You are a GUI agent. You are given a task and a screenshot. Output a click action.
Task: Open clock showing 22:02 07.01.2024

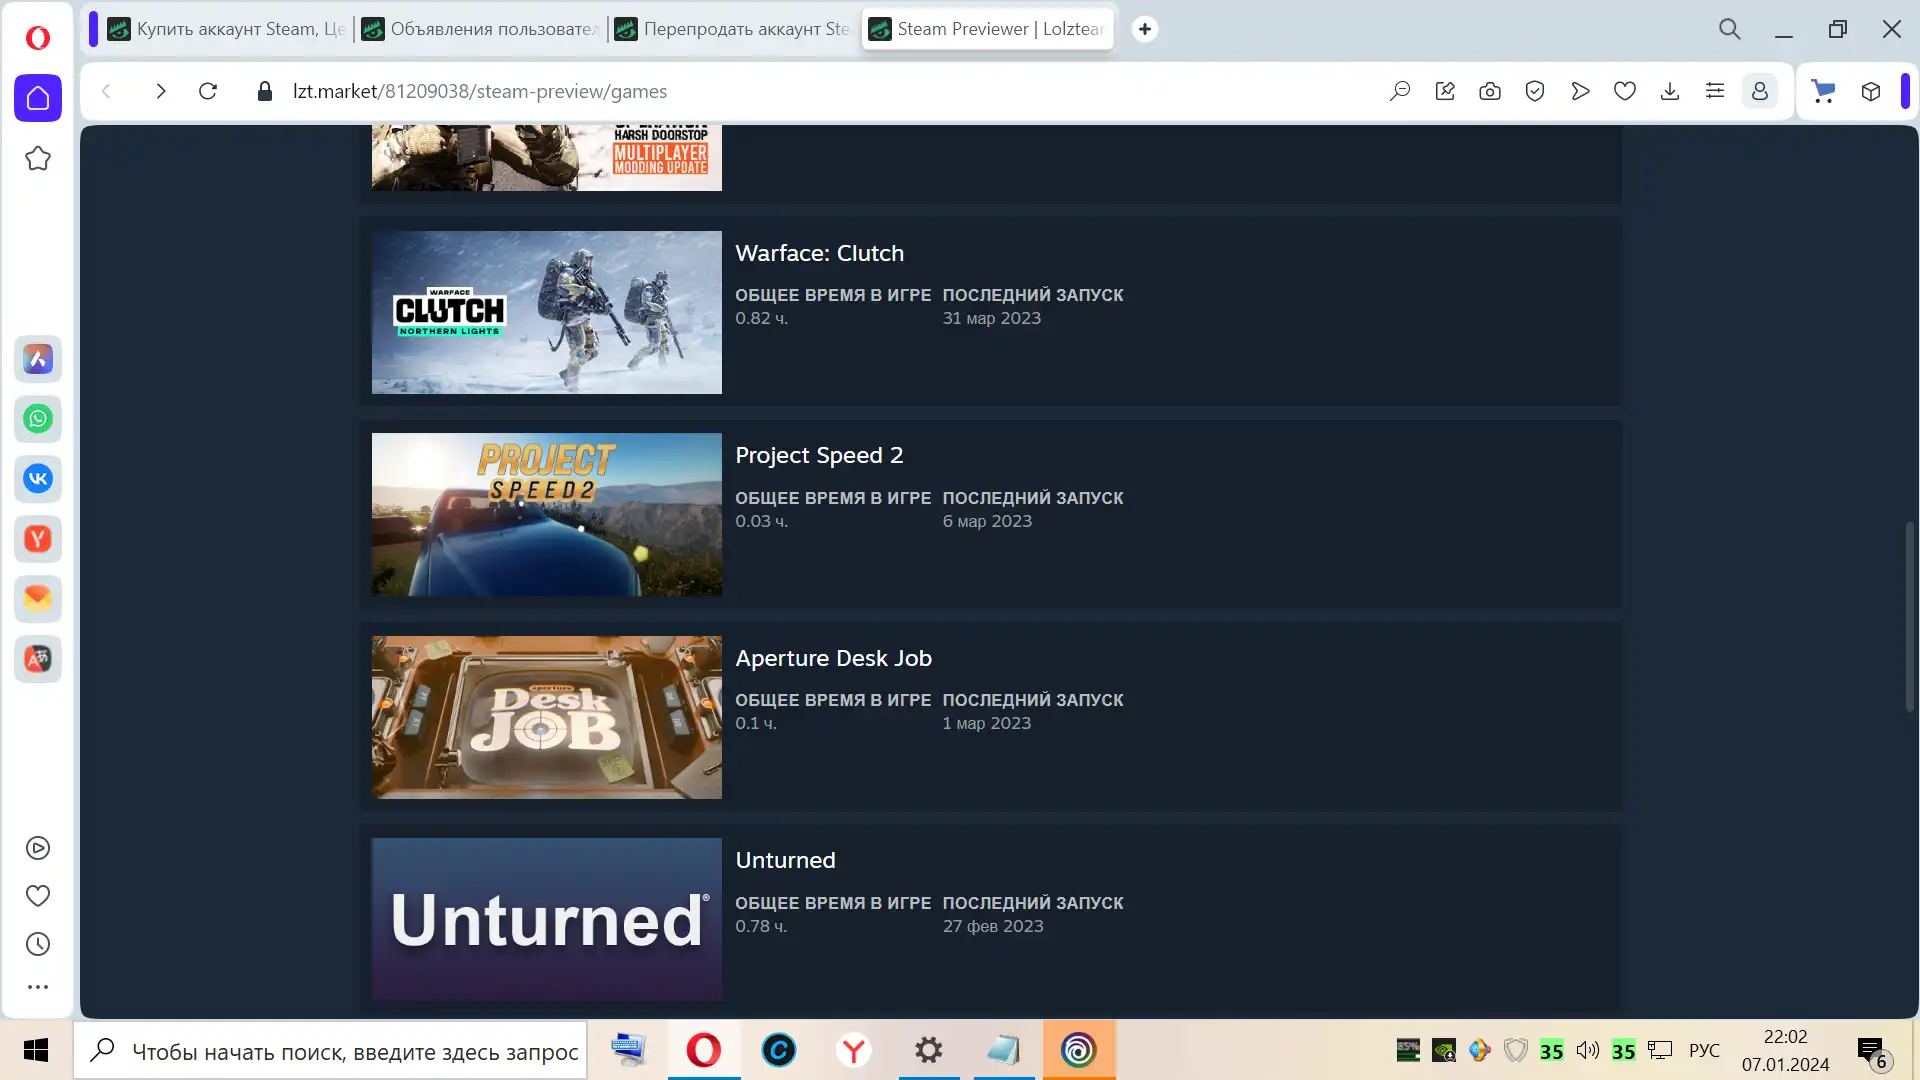(1785, 1051)
